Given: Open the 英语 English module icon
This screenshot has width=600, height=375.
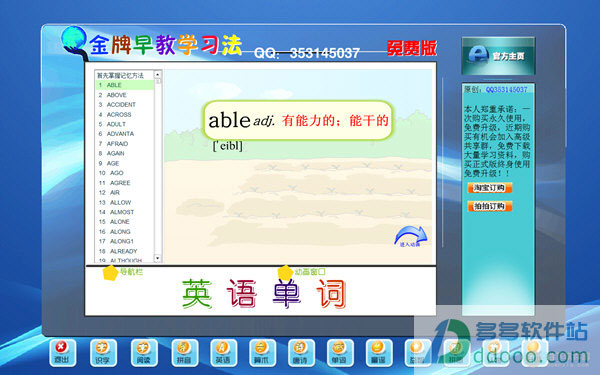Looking at the screenshot, I should pos(223,352).
